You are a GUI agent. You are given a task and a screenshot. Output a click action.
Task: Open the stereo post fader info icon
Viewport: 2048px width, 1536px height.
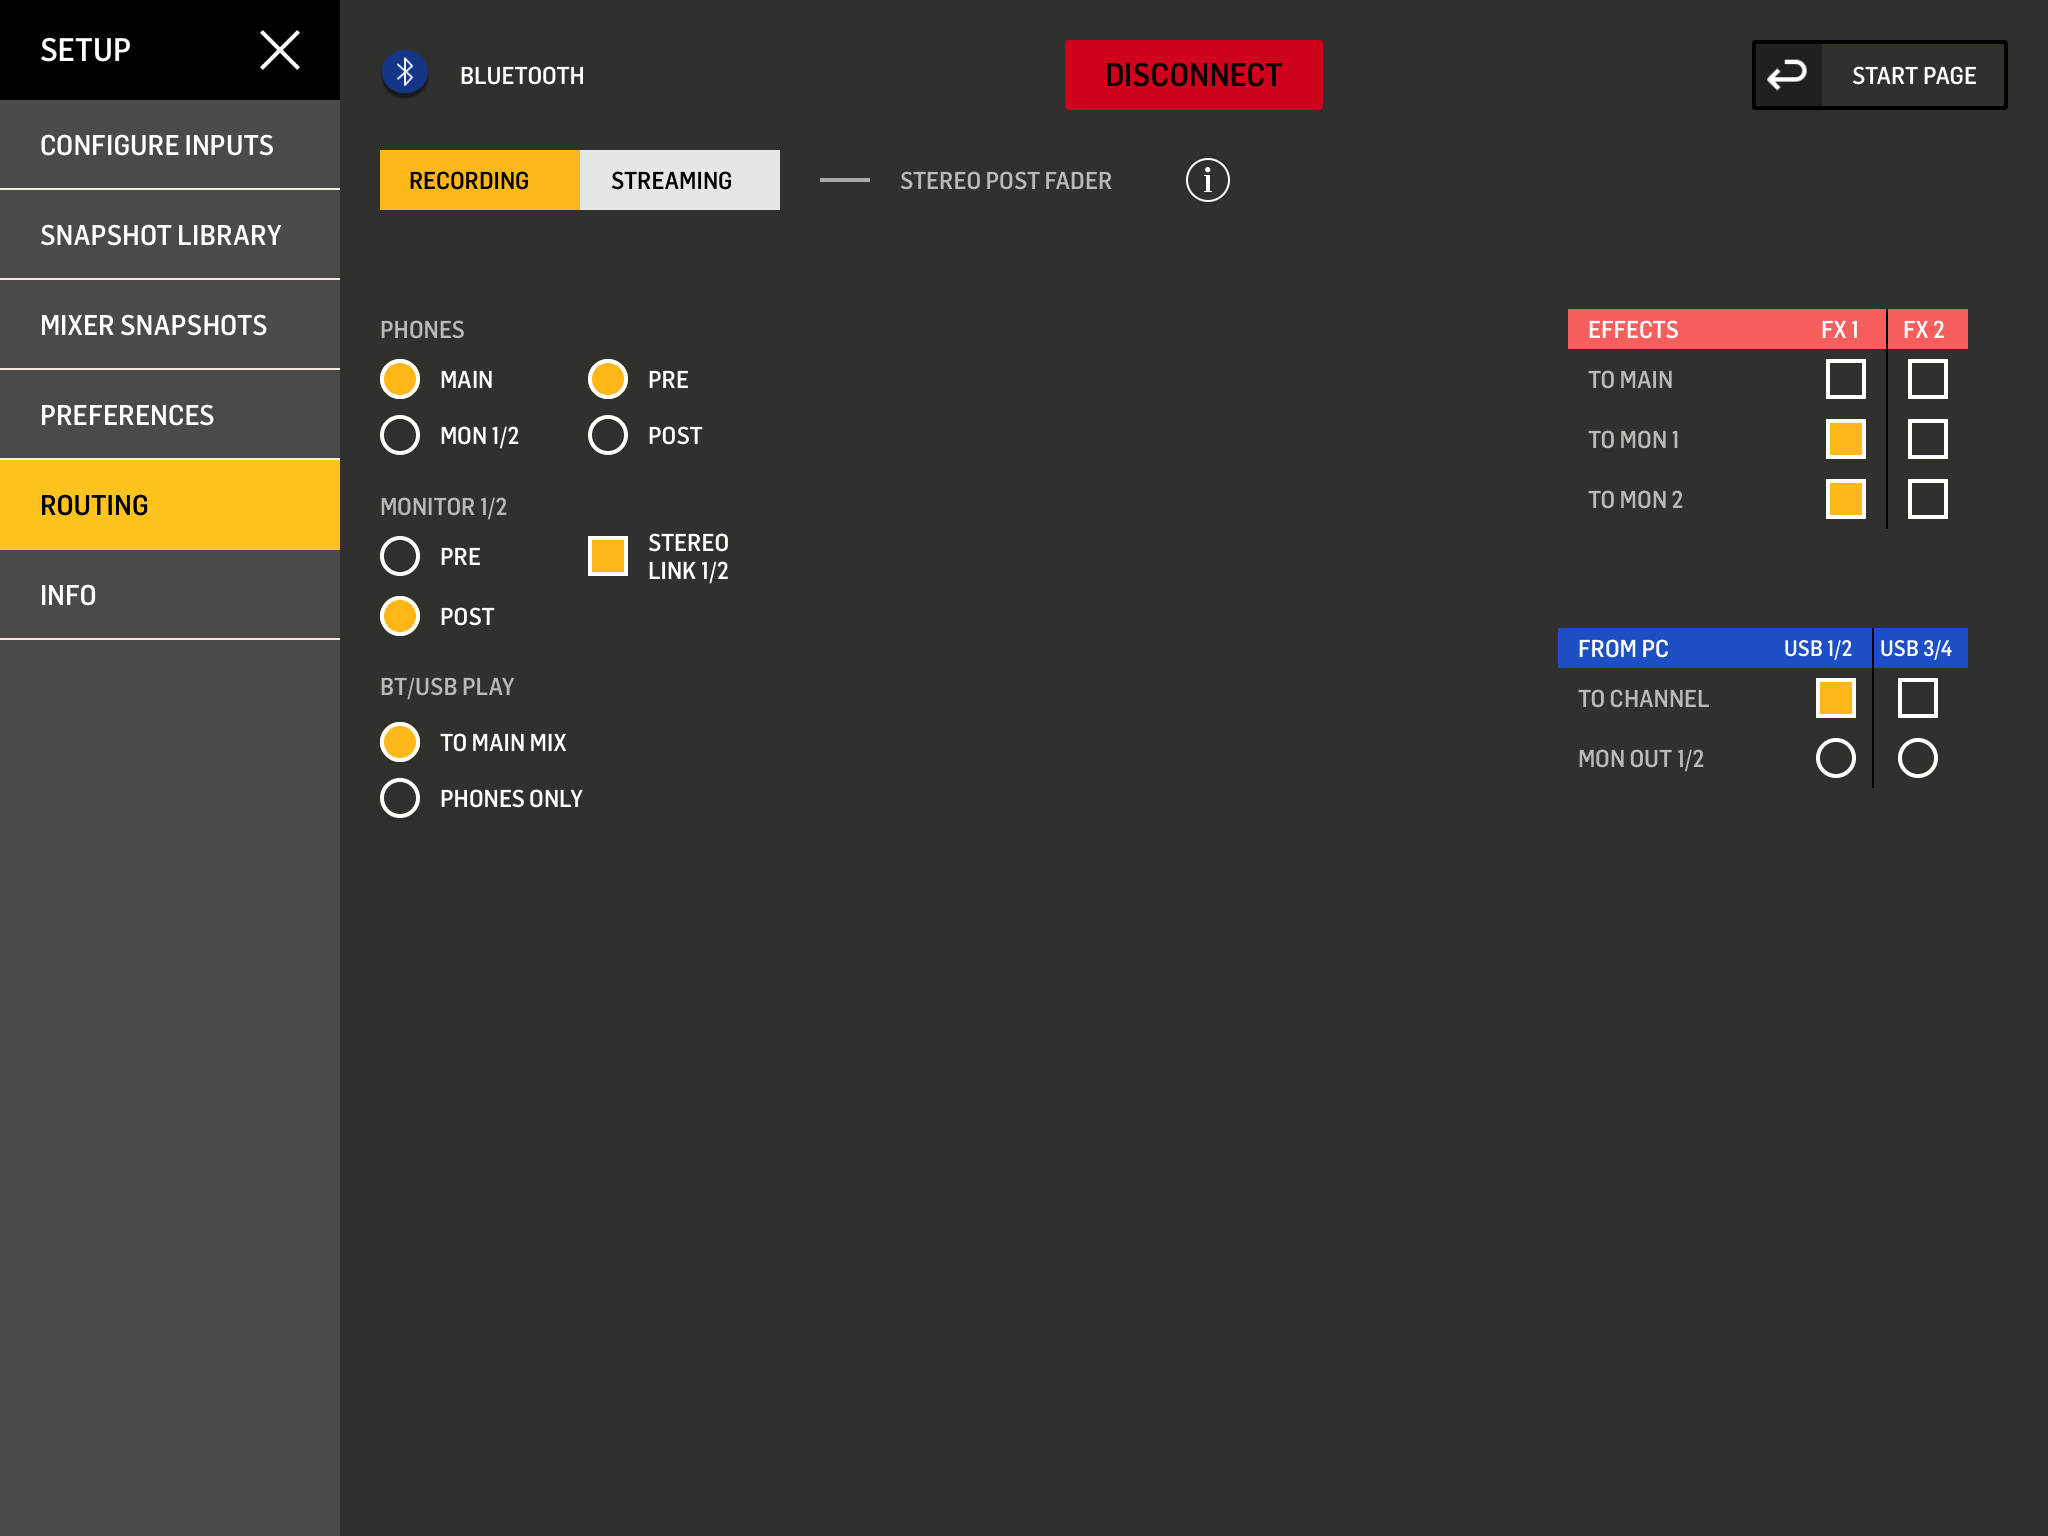(1207, 180)
